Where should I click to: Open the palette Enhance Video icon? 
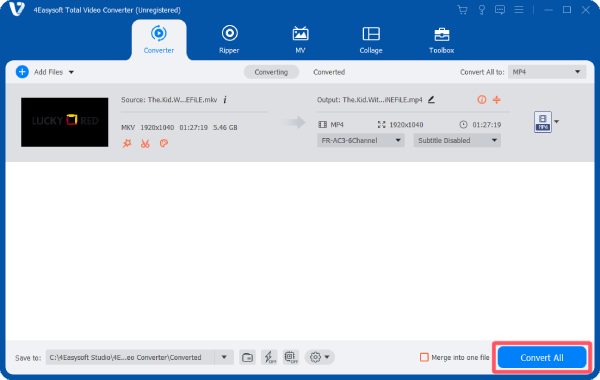(x=164, y=144)
